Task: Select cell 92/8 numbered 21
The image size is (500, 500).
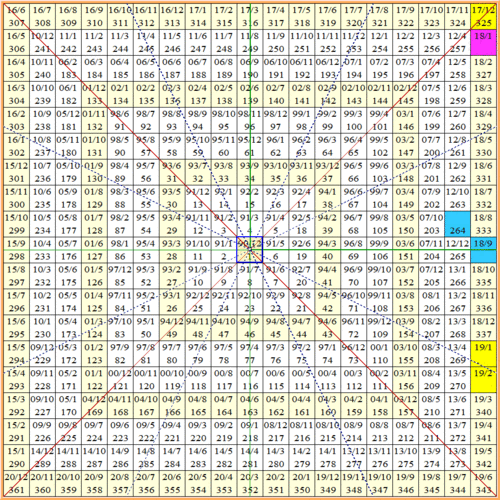Action: (x=302, y=302)
